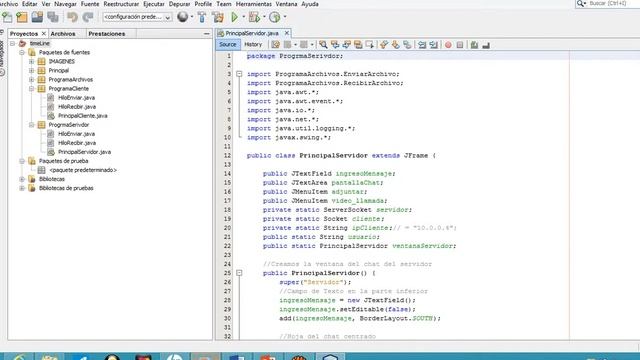640x360 pixels.
Task: Collapse the imports code fold on line 3
Action: click(x=239, y=74)
